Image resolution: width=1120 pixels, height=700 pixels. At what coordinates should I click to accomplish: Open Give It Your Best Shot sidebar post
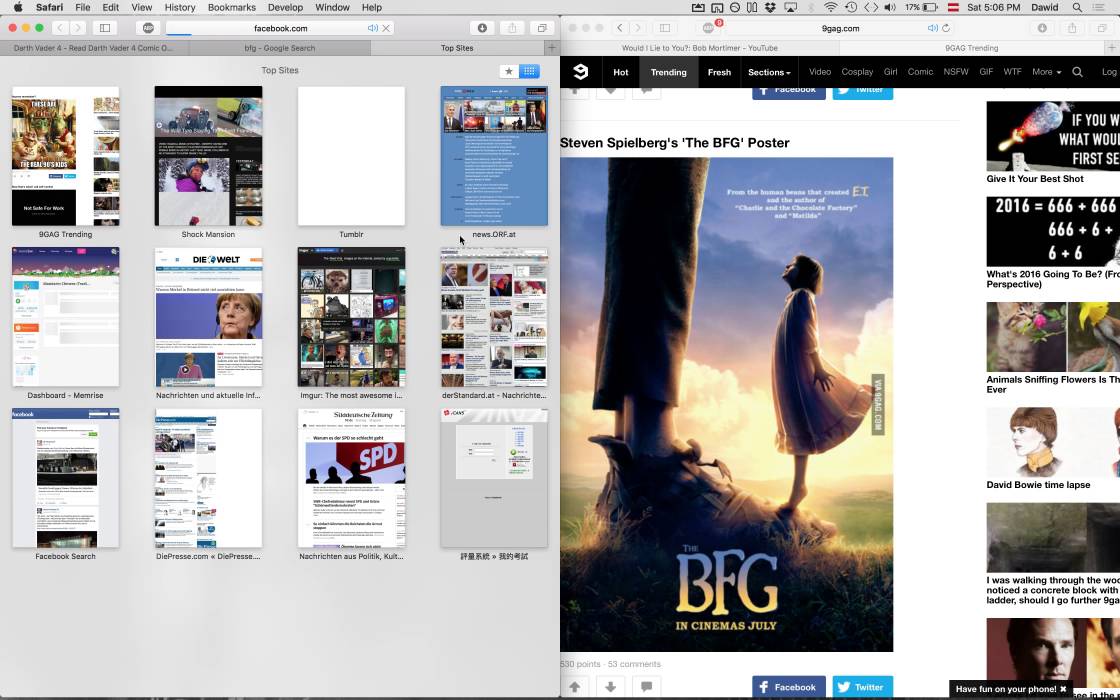(x=1053, y=143)
